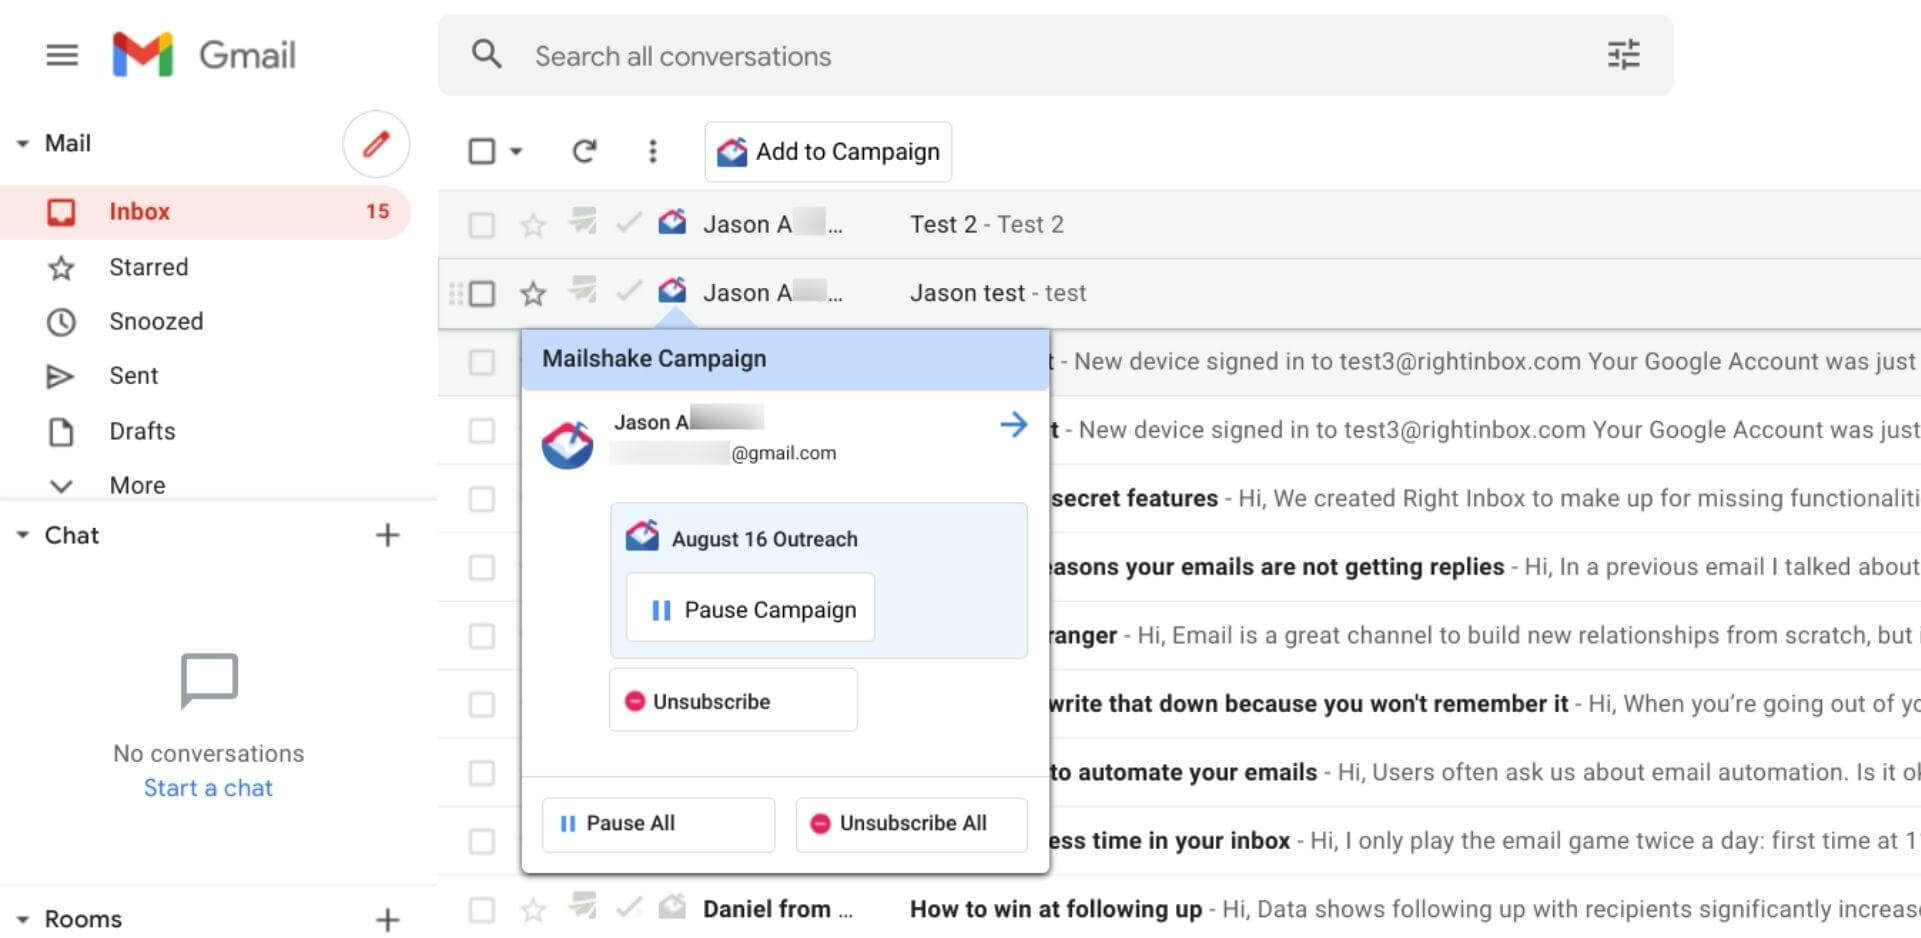Viewport: 1921px width, 938px height.
Task: Click Pause Campaign button
Action: click(x=750, y=609)
